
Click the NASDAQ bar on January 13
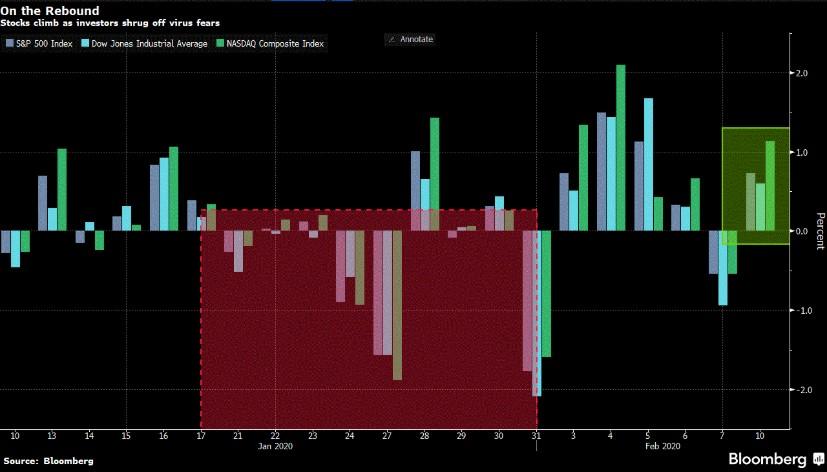[x=62, y=189]
